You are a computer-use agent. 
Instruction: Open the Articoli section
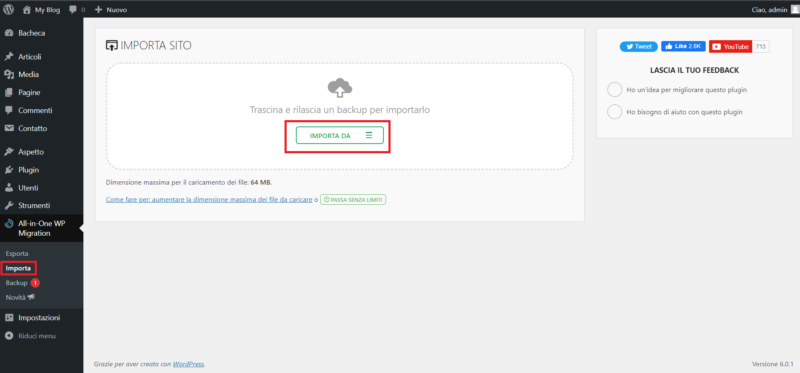(x=30, y=57)
